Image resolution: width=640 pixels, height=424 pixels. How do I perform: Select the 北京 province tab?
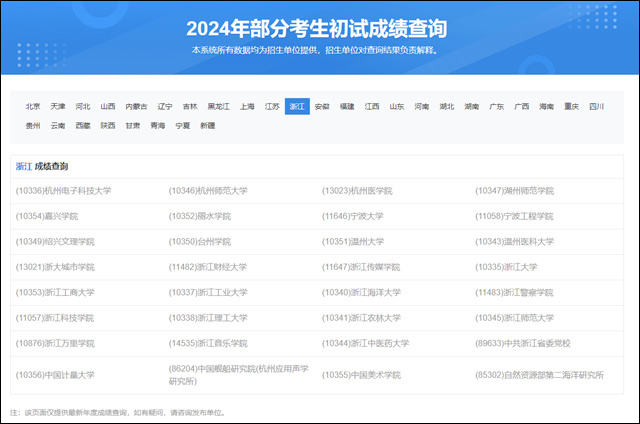[33, 107]
